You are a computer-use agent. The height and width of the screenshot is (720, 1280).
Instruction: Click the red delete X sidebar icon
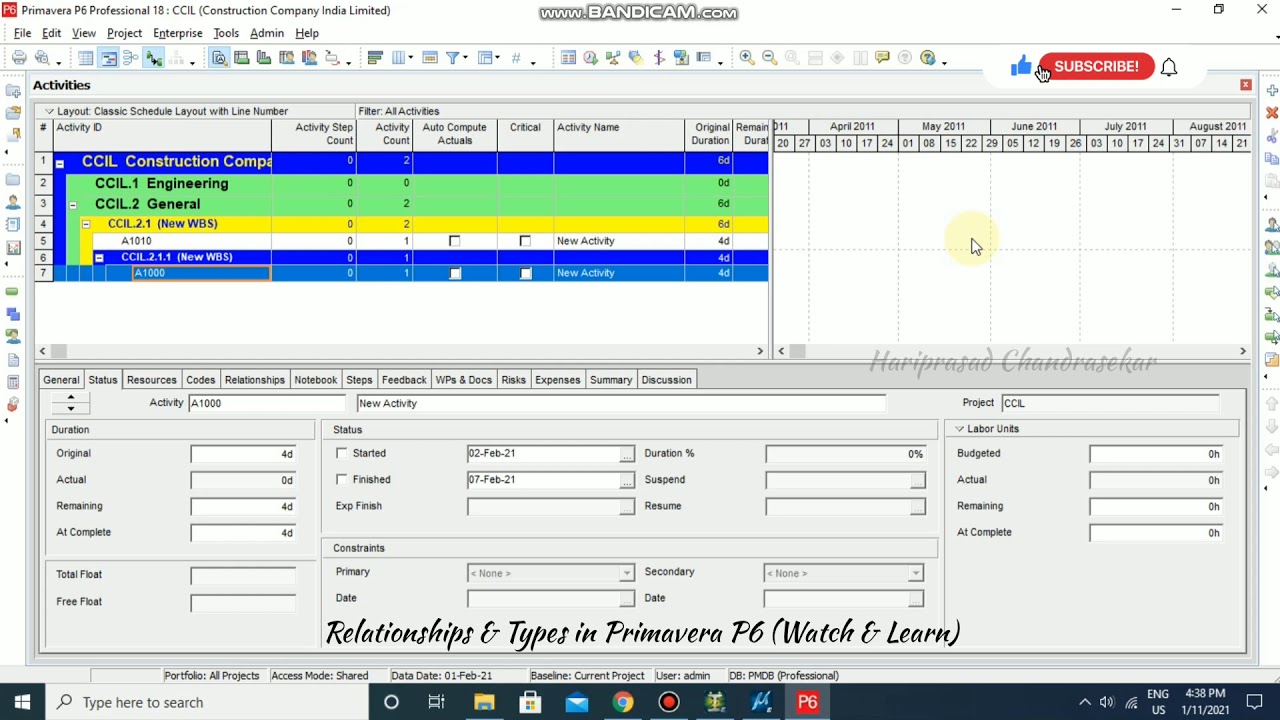[1272, 113]
